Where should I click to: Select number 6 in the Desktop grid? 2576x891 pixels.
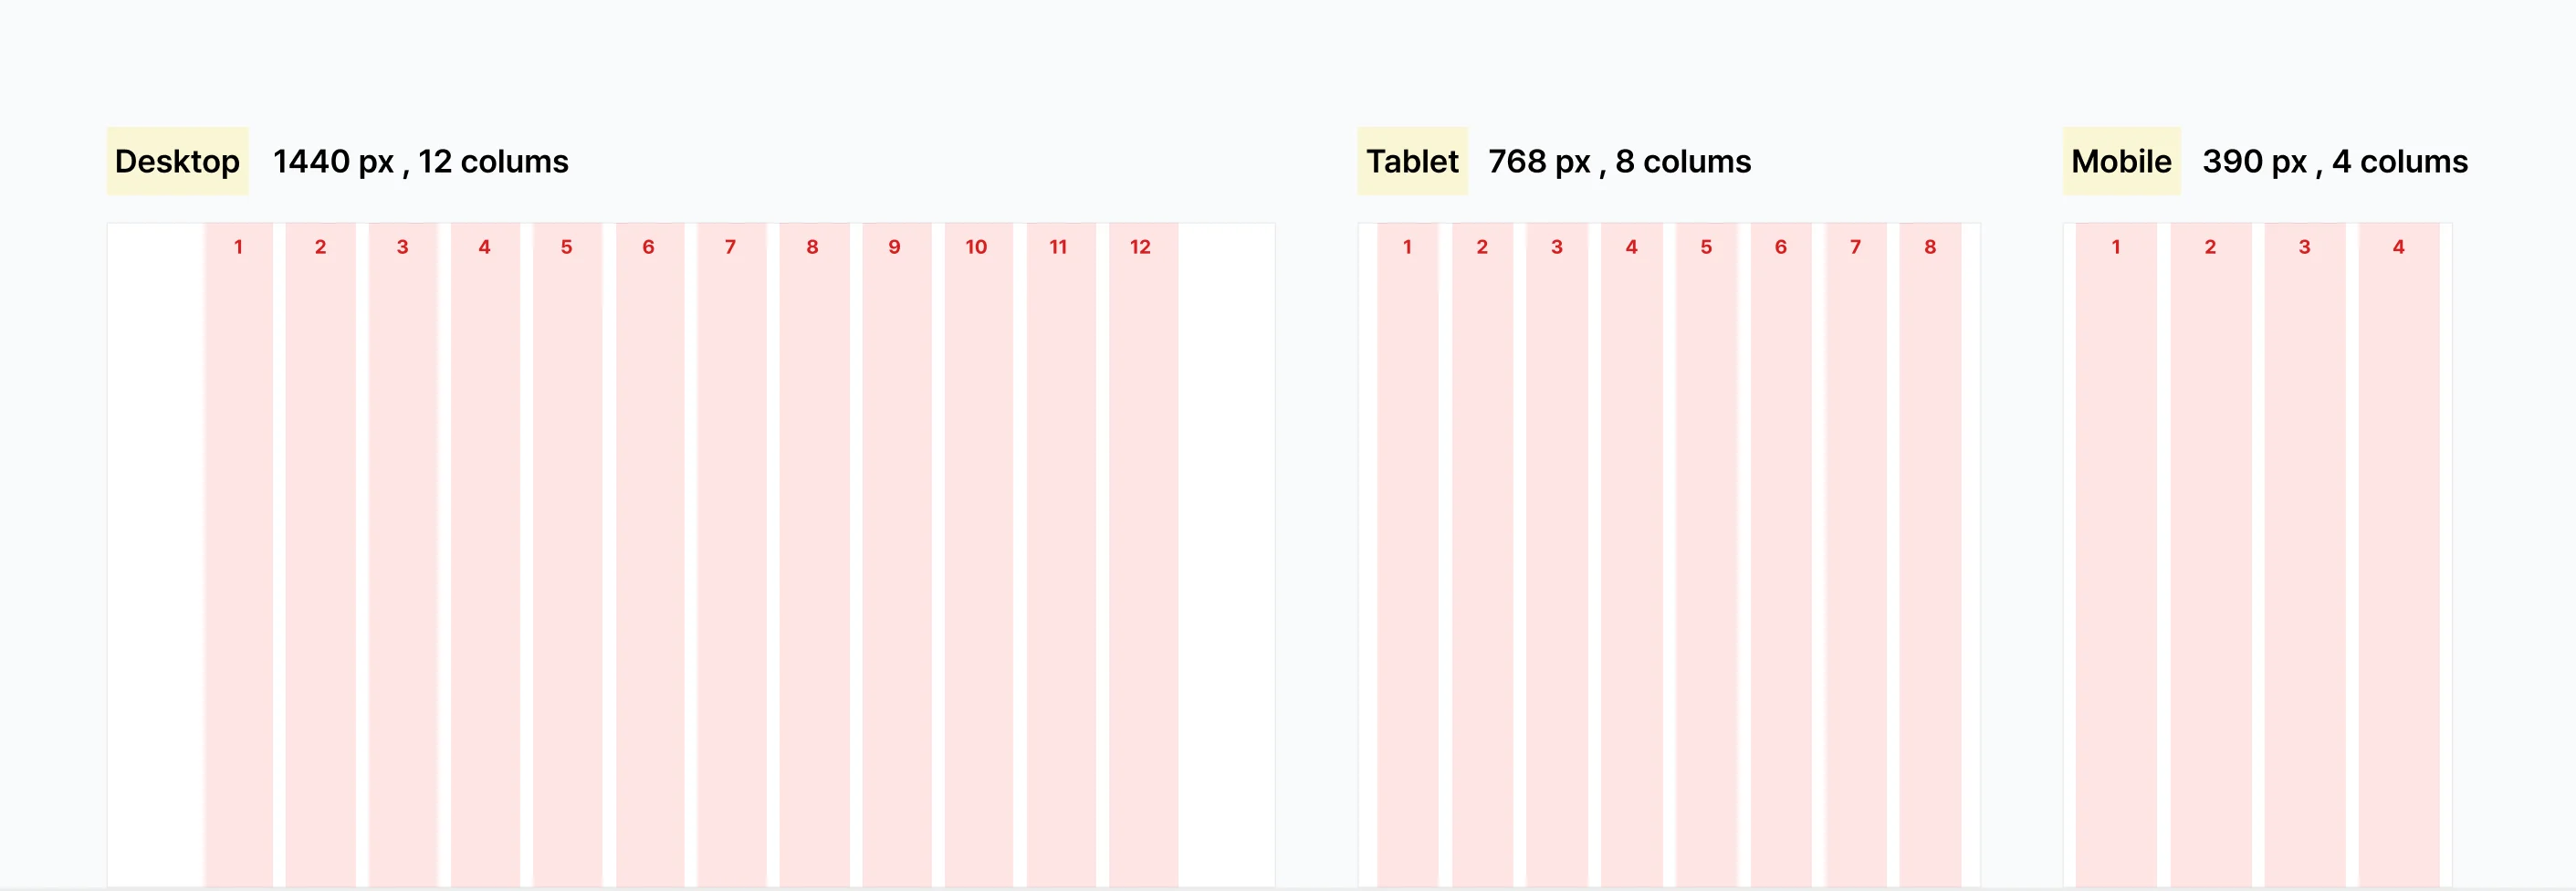[648, 247]
